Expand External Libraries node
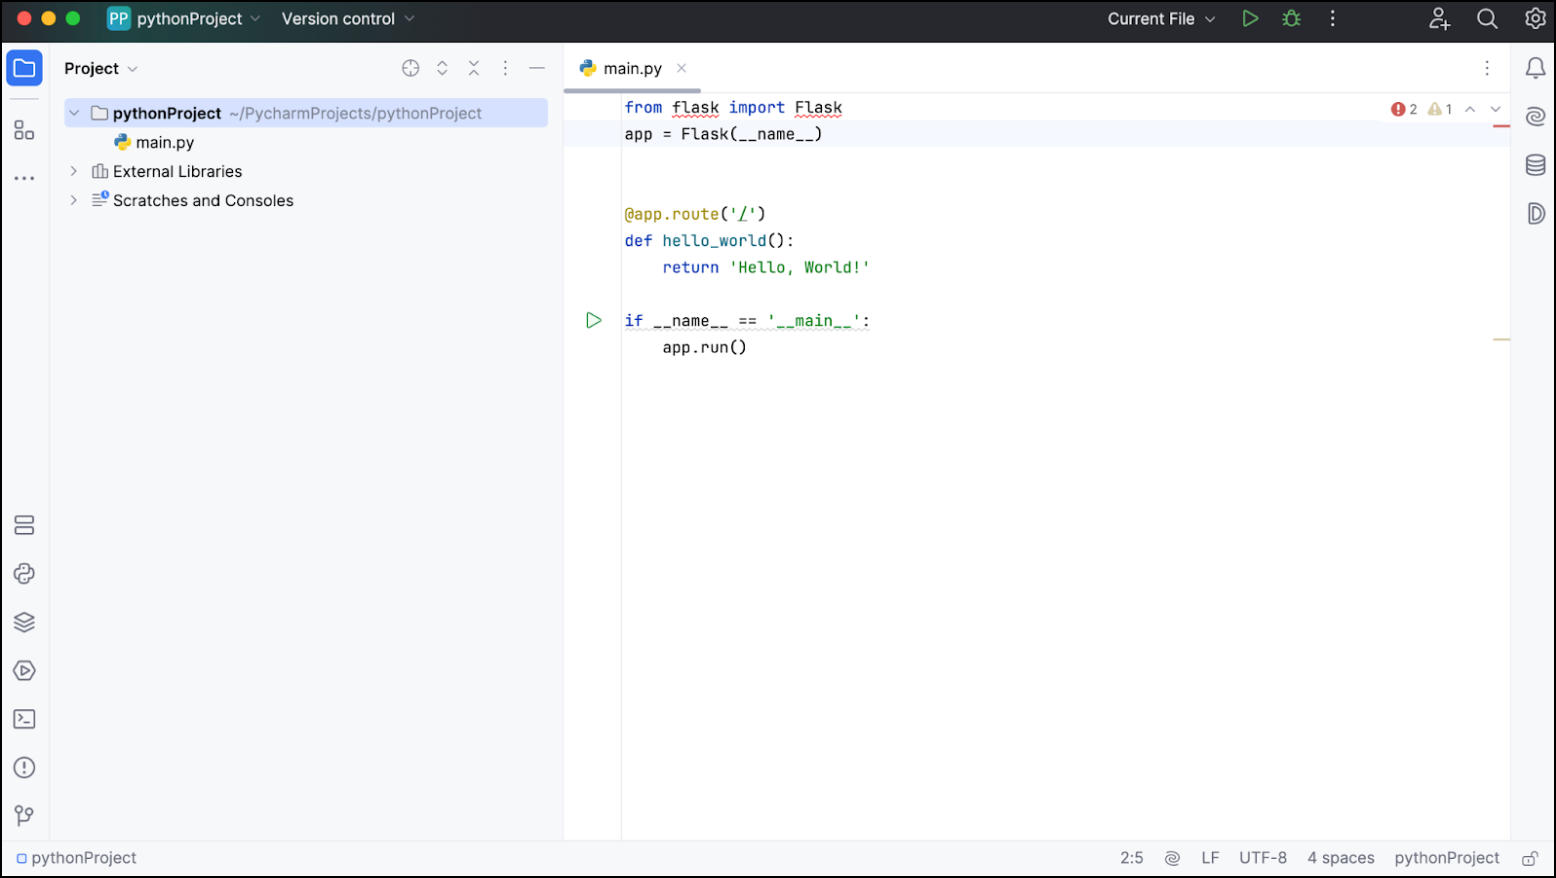The height and width of the screenshot is (878, 1556). coord(73,171)
